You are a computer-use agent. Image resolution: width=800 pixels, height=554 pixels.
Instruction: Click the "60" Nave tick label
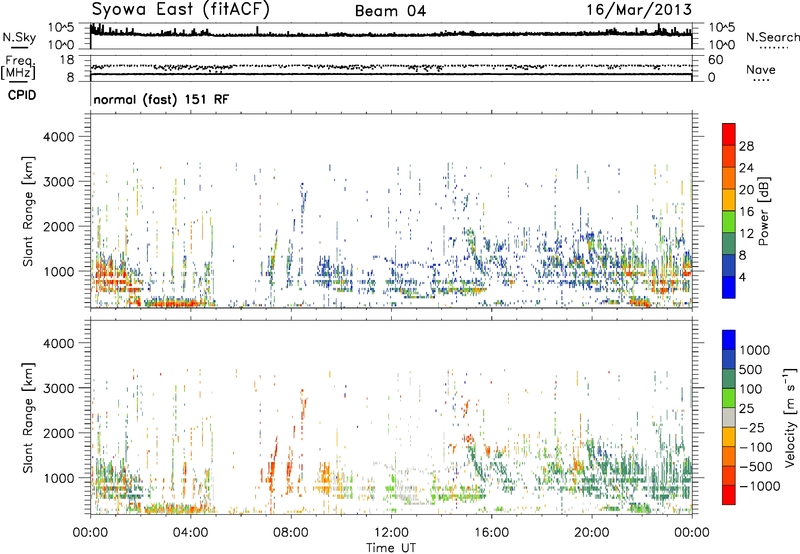point(715,60)
